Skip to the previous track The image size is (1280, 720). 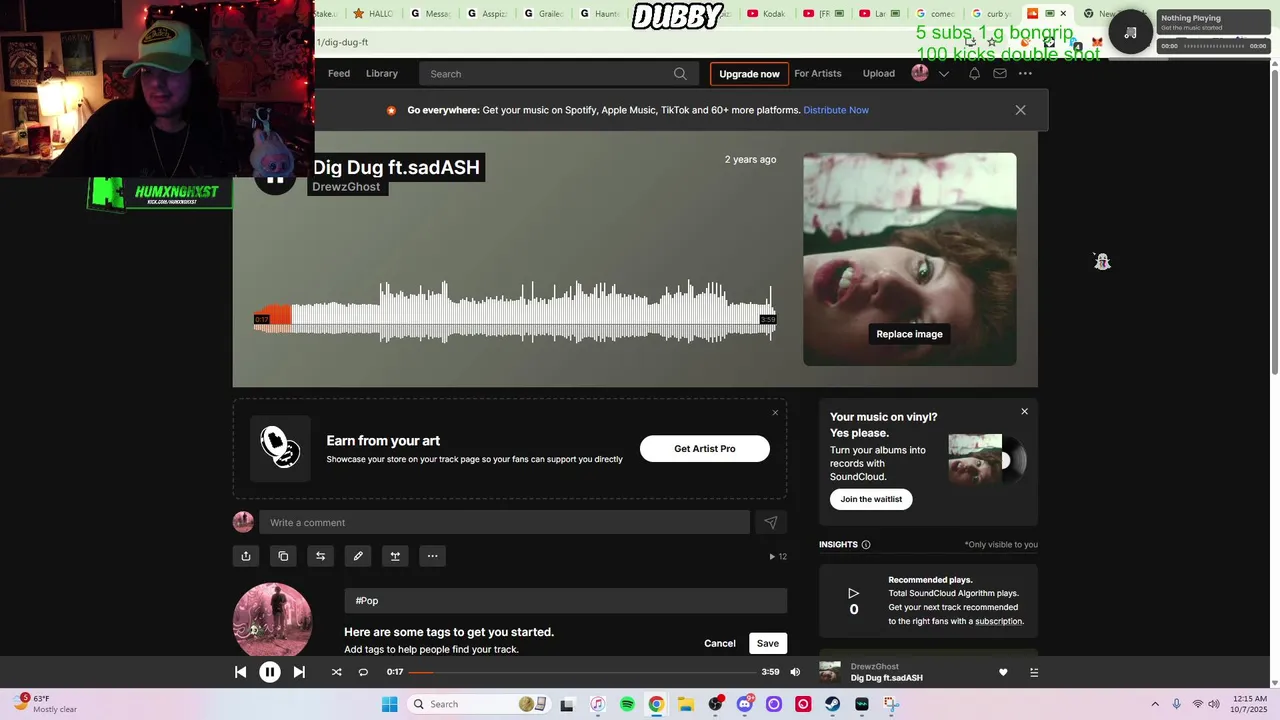[240, 672]
